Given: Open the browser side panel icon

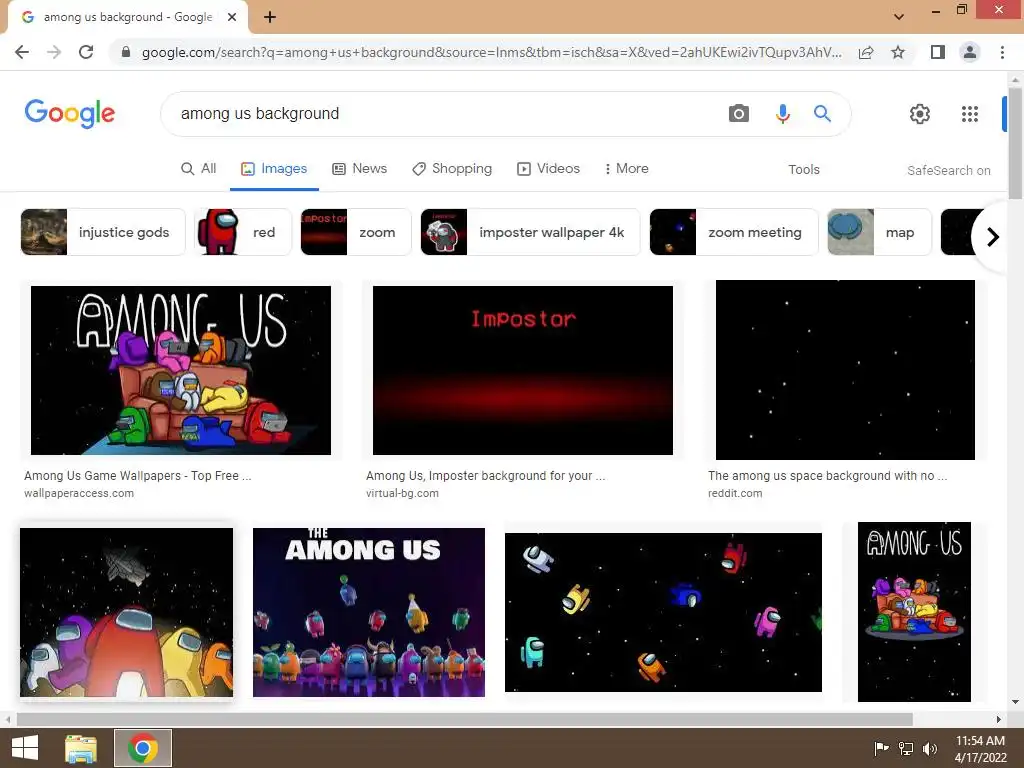Looking at the screenshot, I should pos(938,52).
